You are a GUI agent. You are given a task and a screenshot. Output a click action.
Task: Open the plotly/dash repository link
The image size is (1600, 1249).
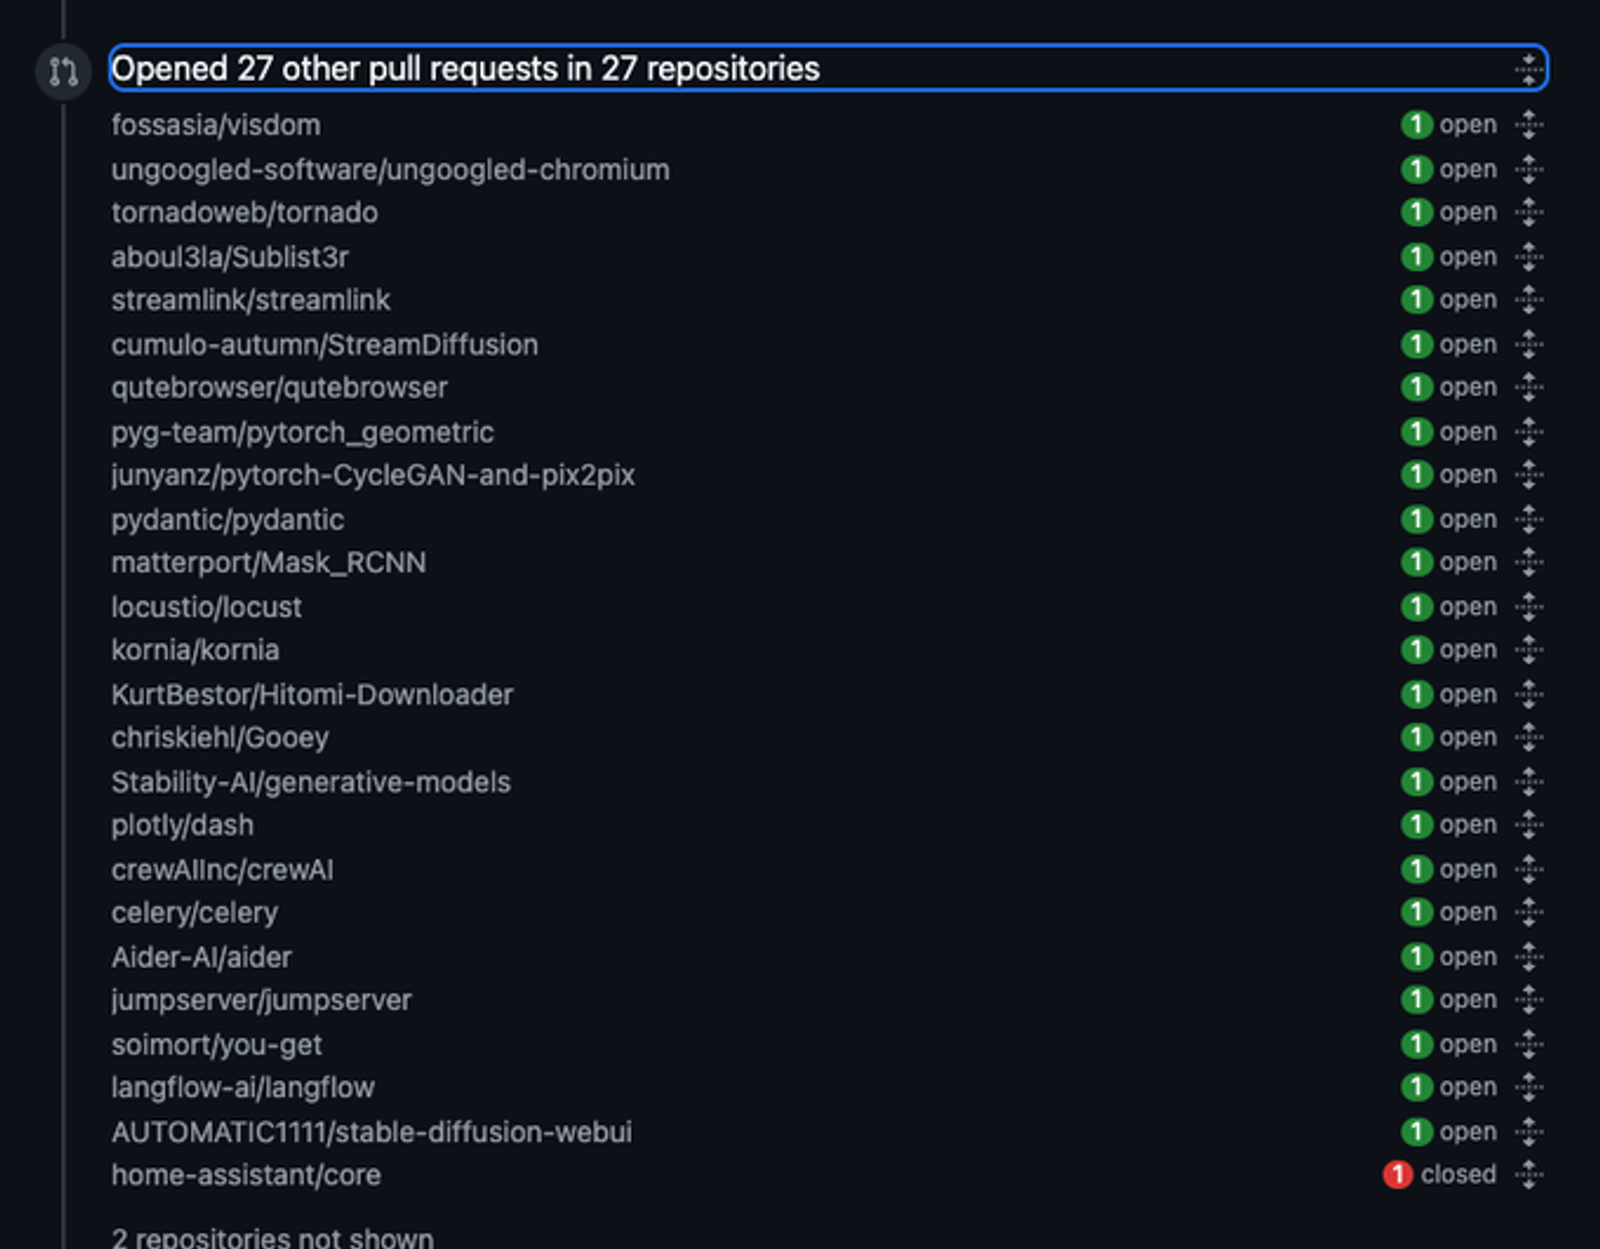coord(182,825)
